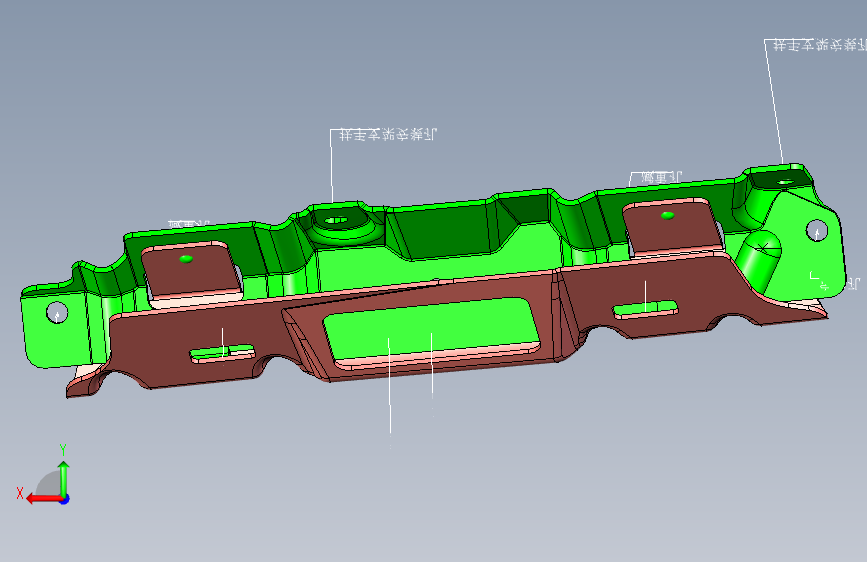The image size is (867, 562).
Task: Click the green Y axis arrow of the triad
Action: (x=64, y=478)
